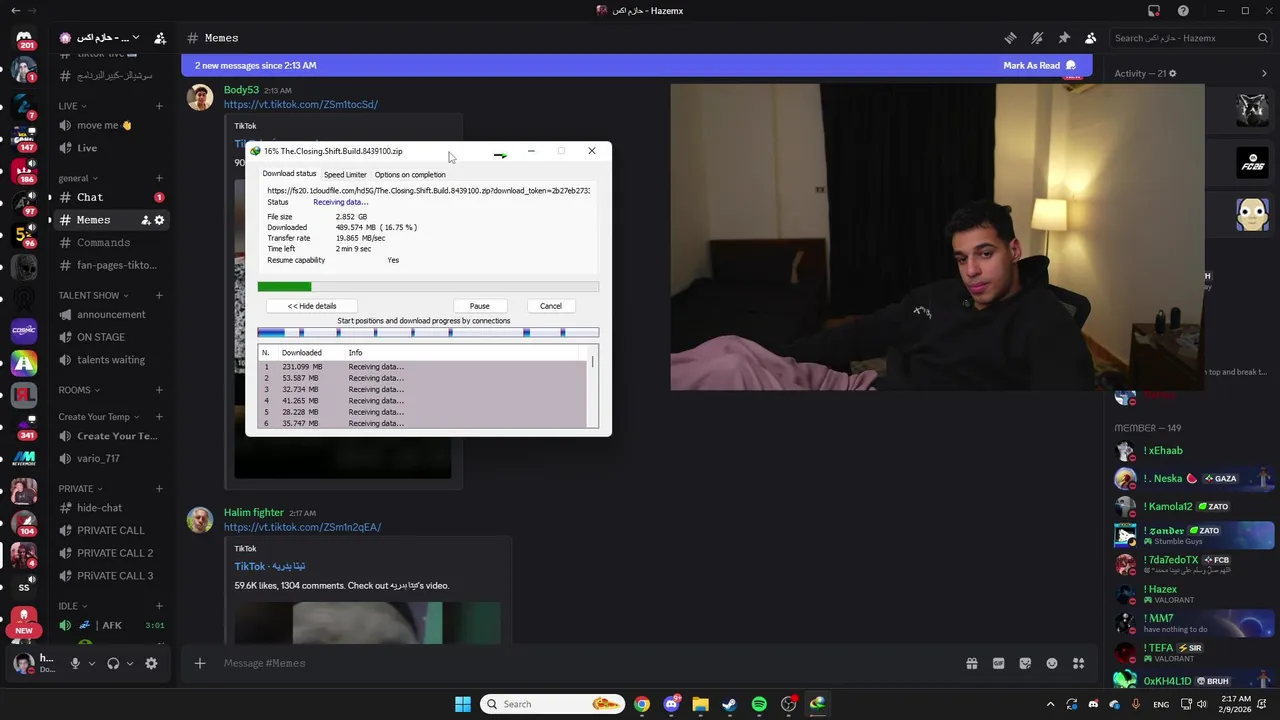Image resolution: width=1280 pixels, height=720 pixels.
Task: Switch to Speed Limiter tab in download dialog
Action: click(345, 175)
